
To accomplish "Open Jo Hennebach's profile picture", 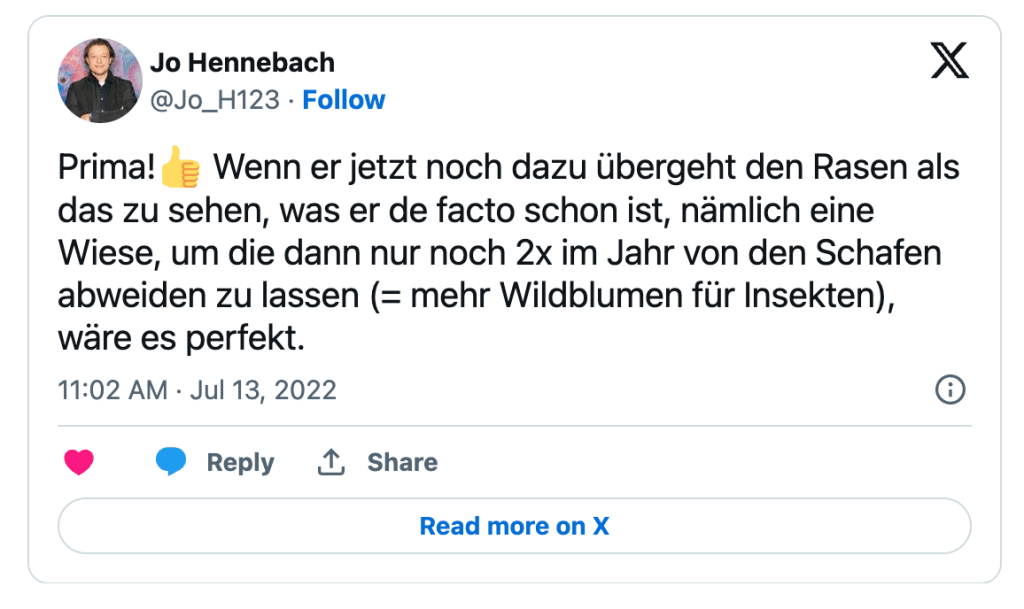I will 100,80.
